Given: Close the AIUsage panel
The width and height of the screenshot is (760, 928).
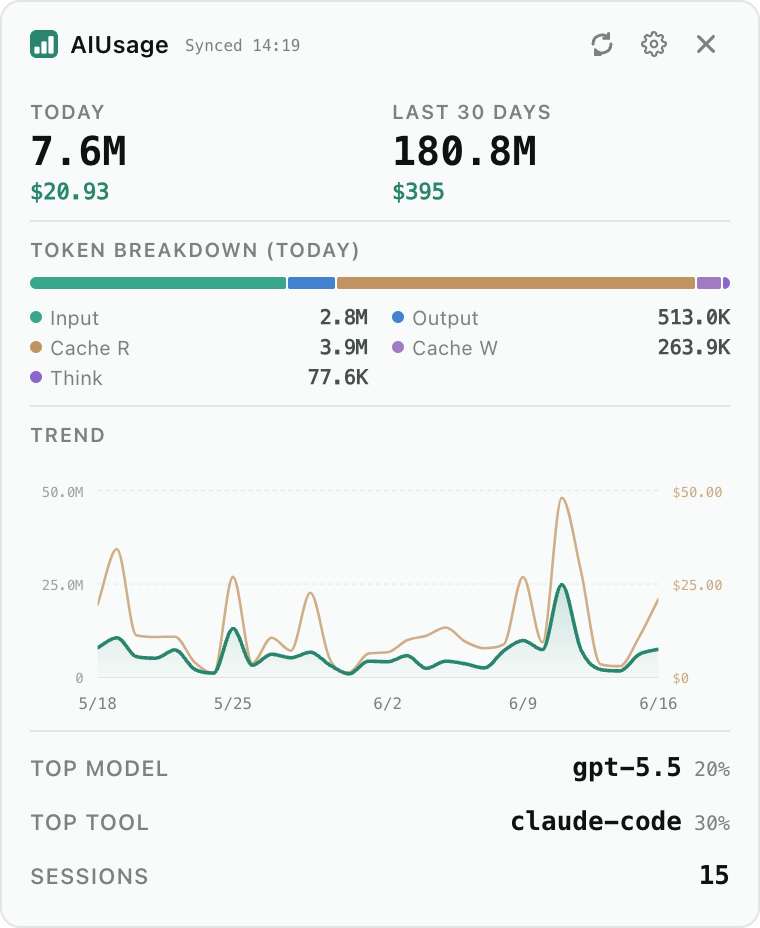Looking at the screenshot, I should coord(706,44).
